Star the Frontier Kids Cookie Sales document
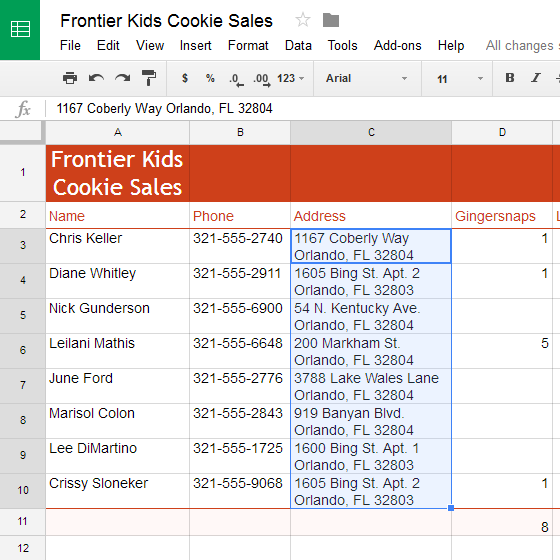Screen dimensions: 560x560 pyautogui.click(x=303, y=20)
